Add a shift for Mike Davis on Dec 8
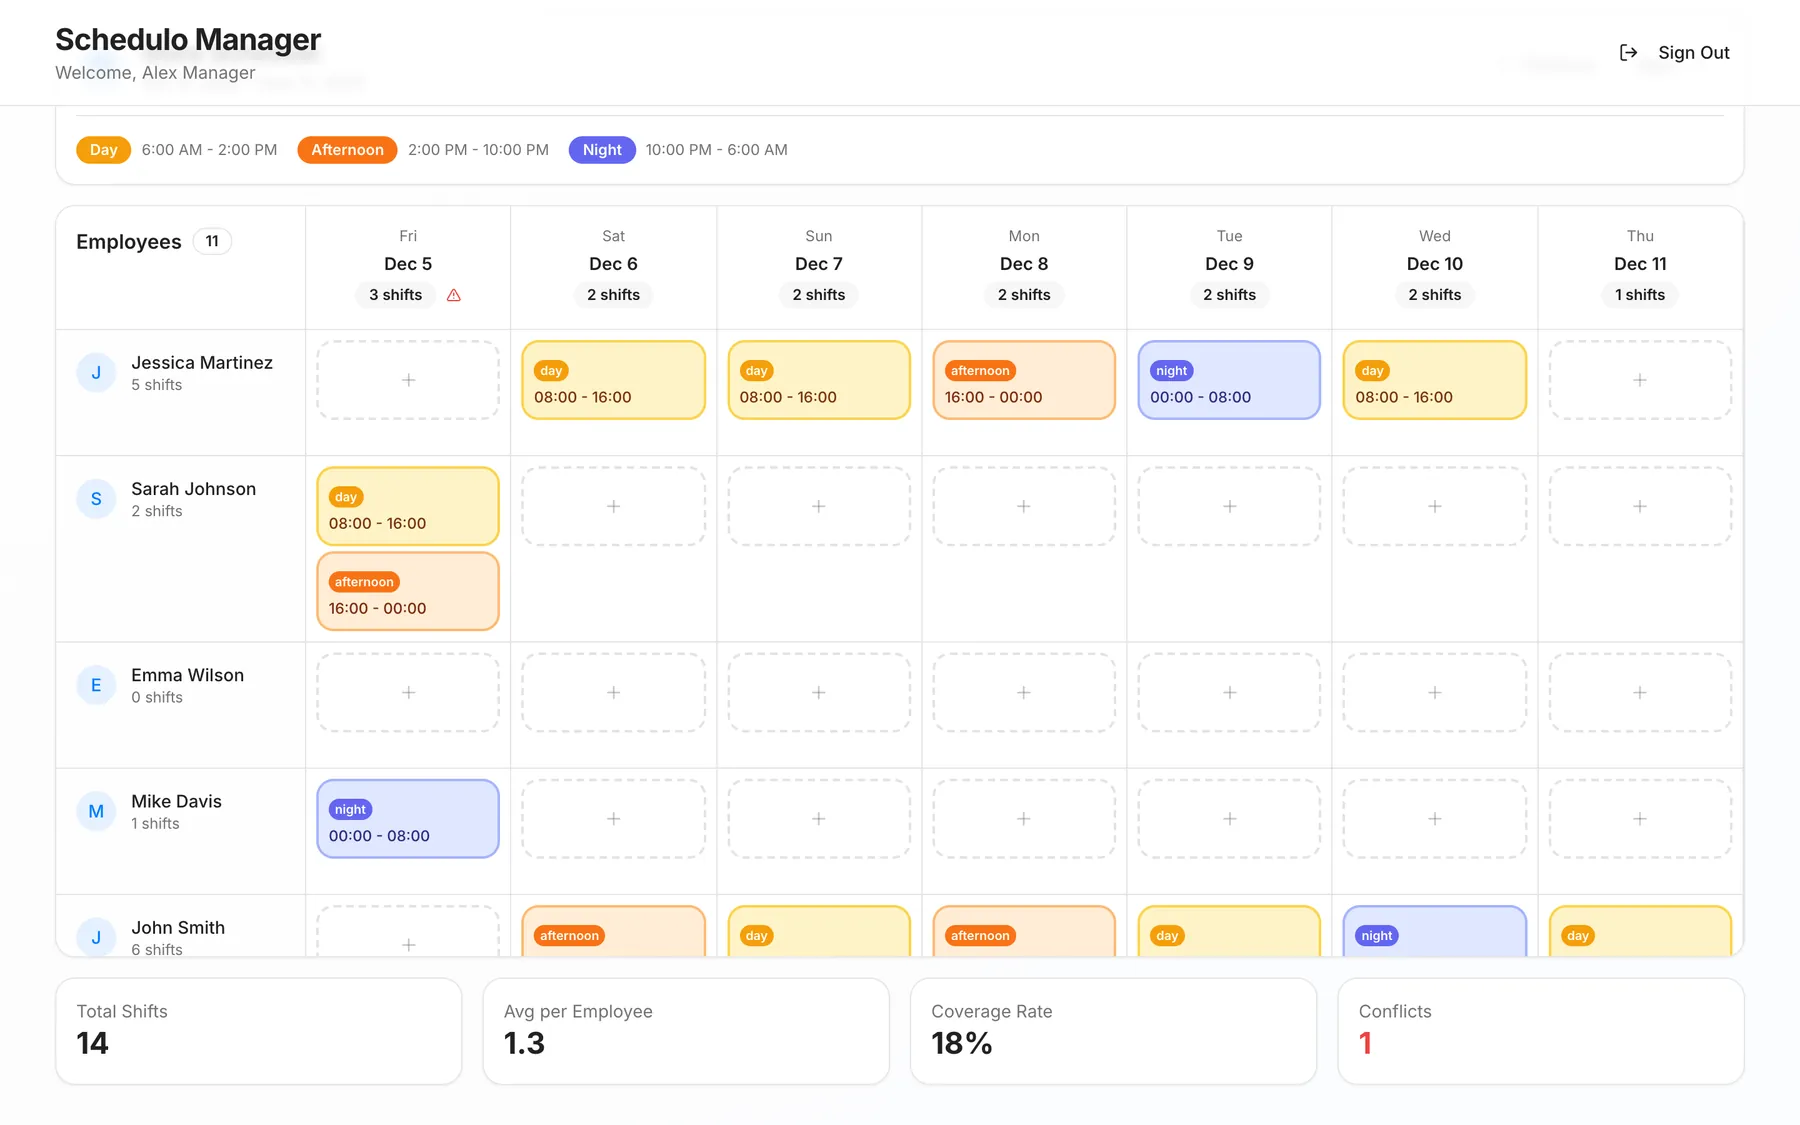This screenshot has height=1125, width=1800. tap(1024, 818)
